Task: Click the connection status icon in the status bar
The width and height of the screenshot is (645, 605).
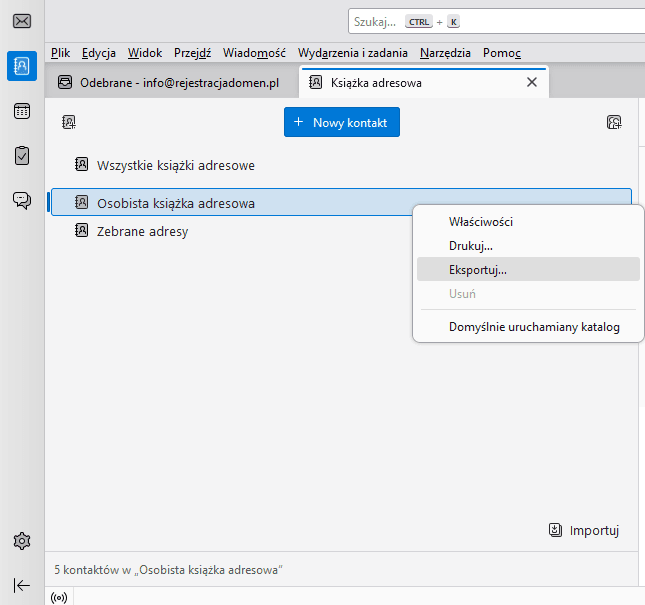Action: (x=59, y=596)
